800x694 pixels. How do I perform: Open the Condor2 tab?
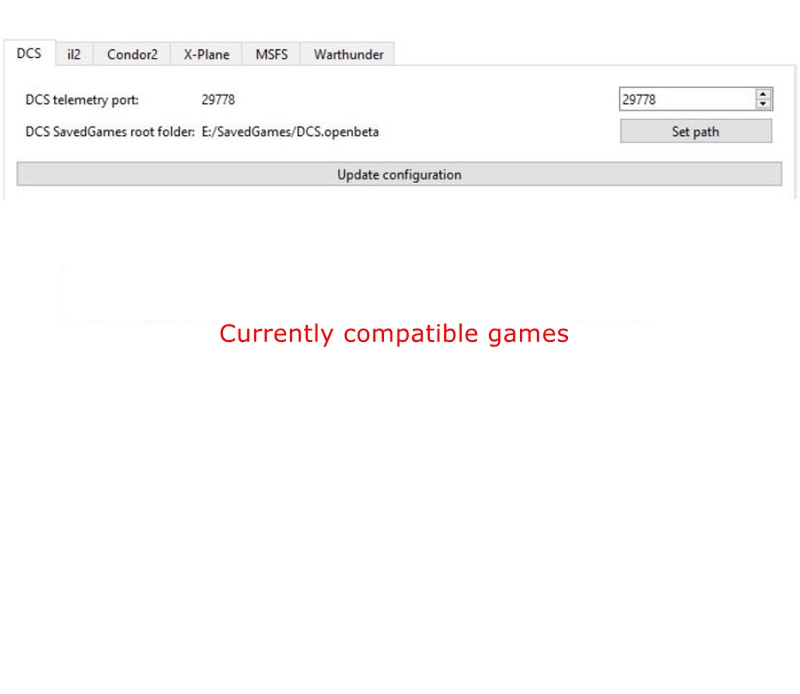pyautogui.click(x=132, y=55)
